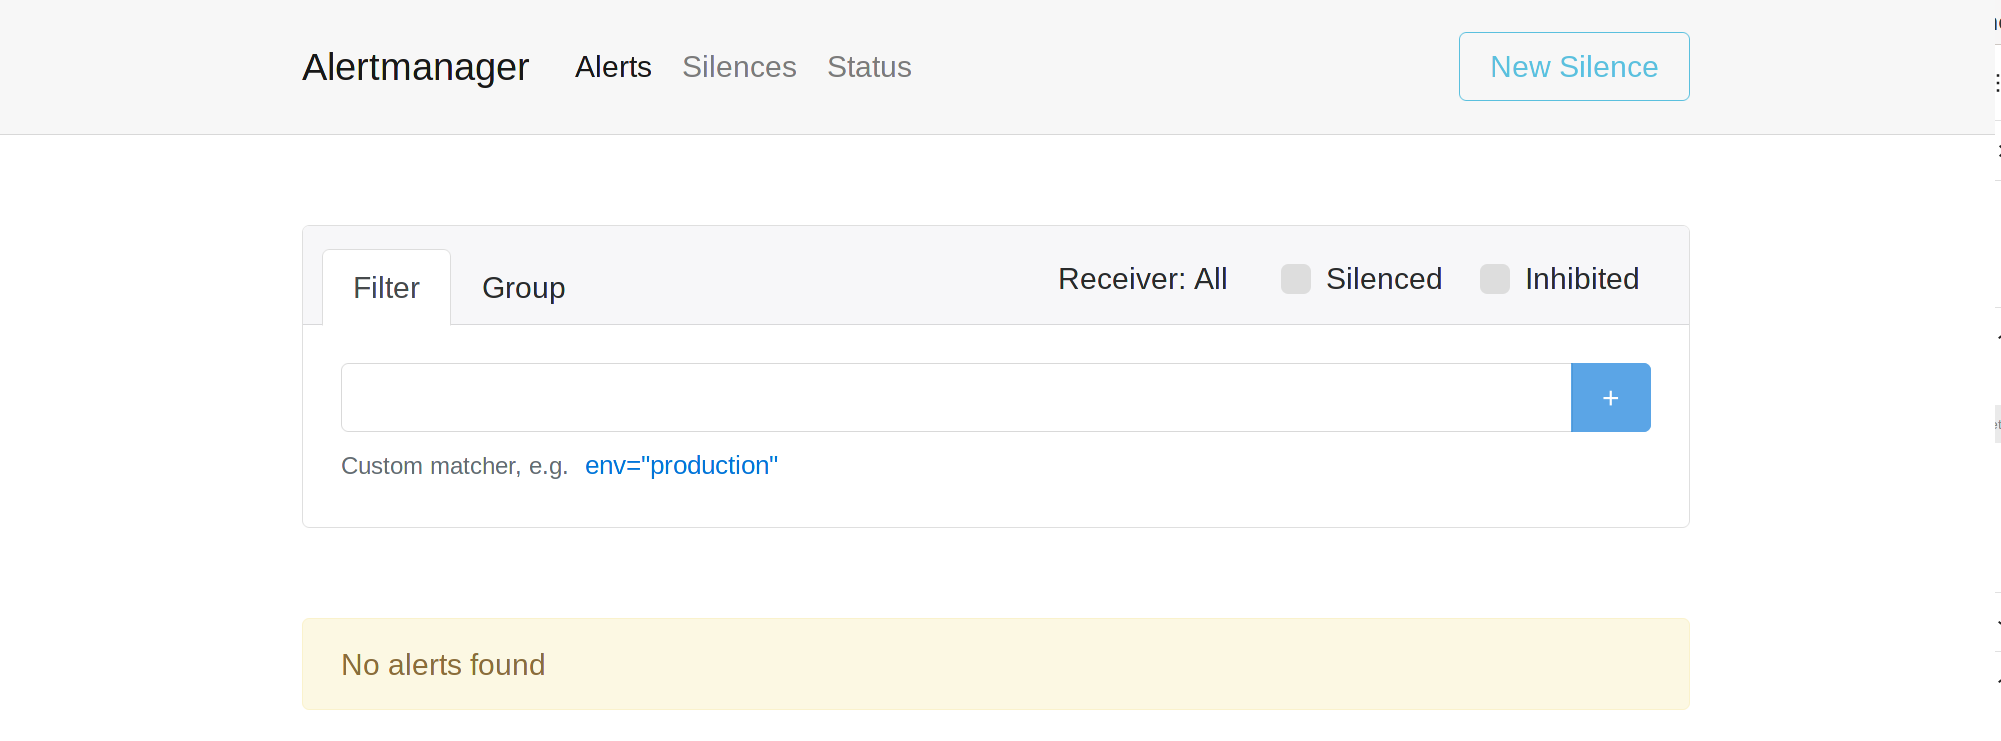Tick the Inhibited checkbox
Screen dimensions: 2001x741
tap(1494, 279)
